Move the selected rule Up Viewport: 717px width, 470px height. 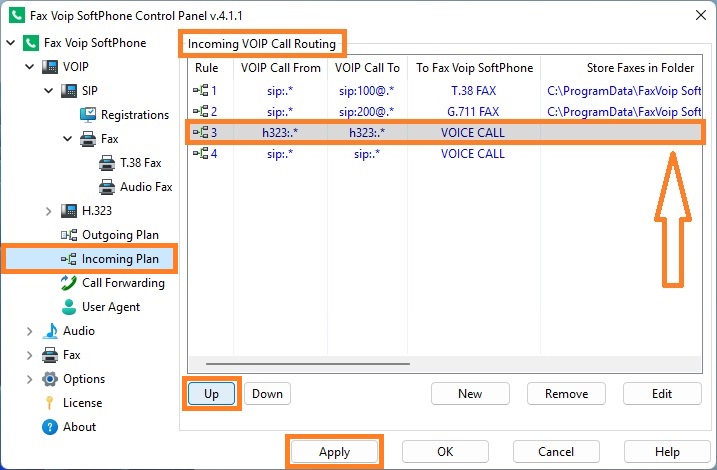(211, 394)
